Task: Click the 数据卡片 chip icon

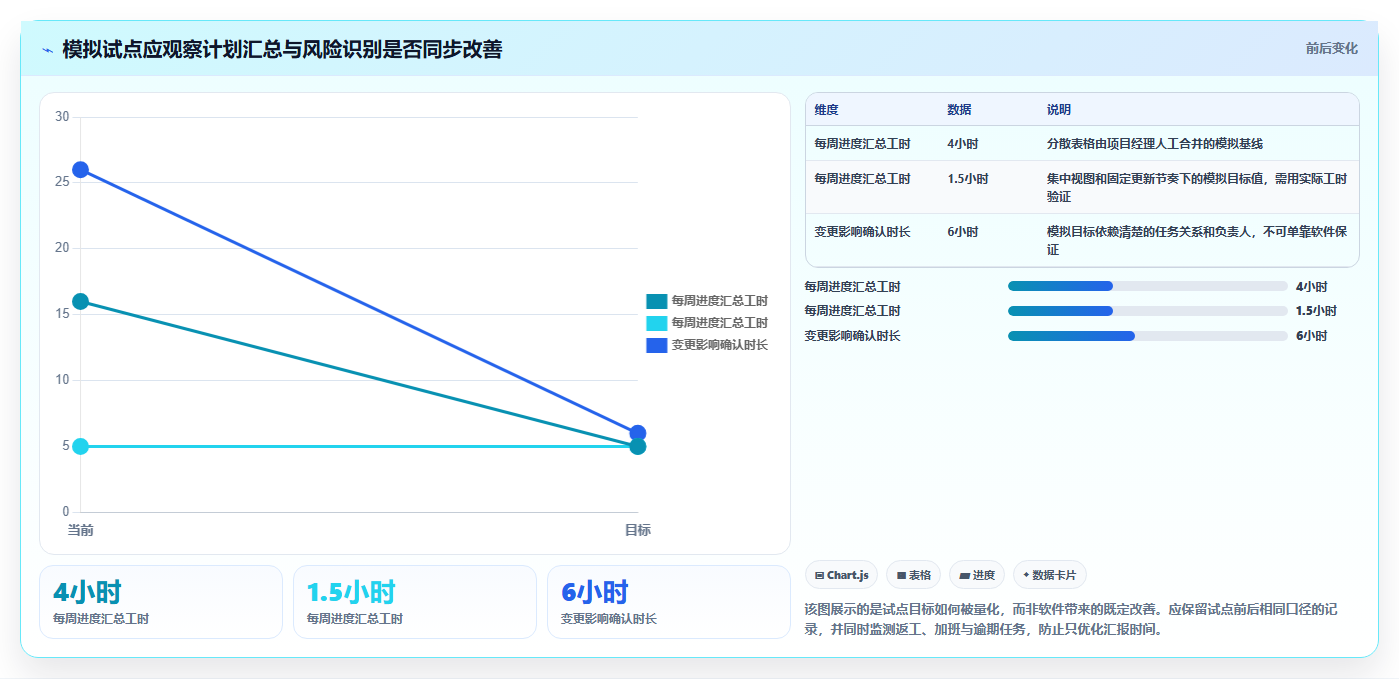Action: pos(1026,575)
